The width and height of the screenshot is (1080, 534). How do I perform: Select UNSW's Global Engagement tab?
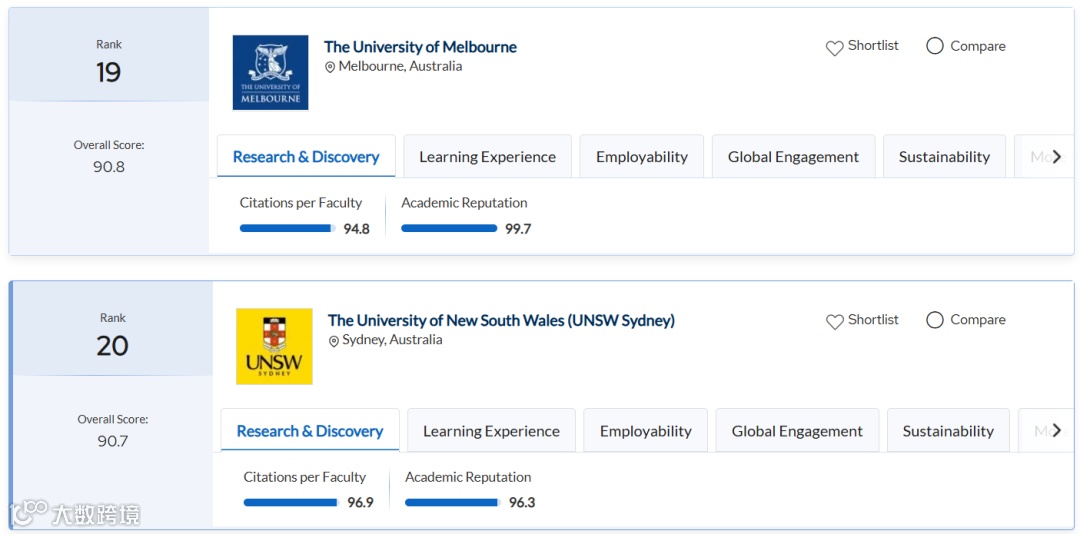point(797,431)
